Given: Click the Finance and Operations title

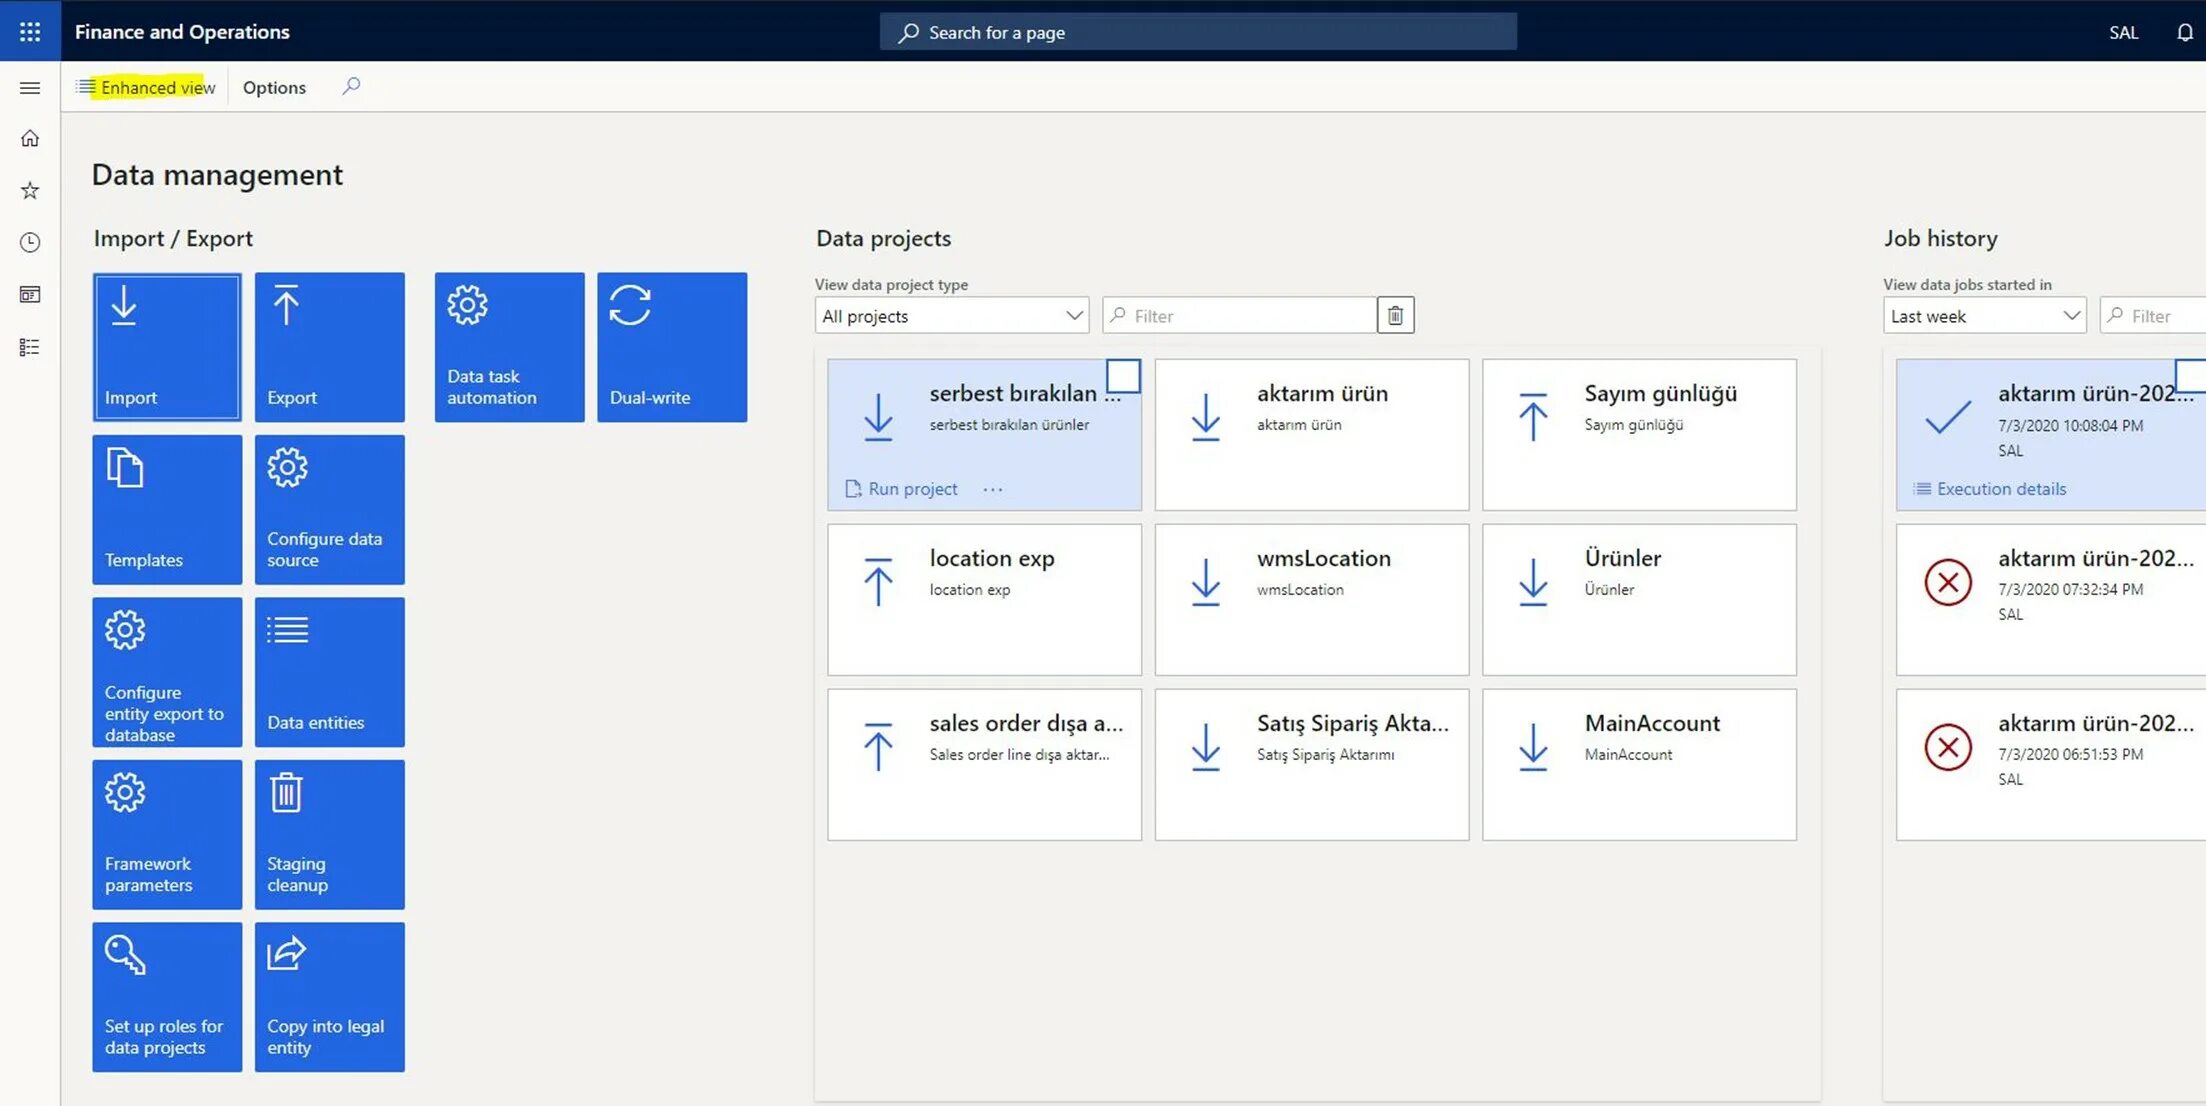Looking at the screenshot, I should [x=182, y=32].
